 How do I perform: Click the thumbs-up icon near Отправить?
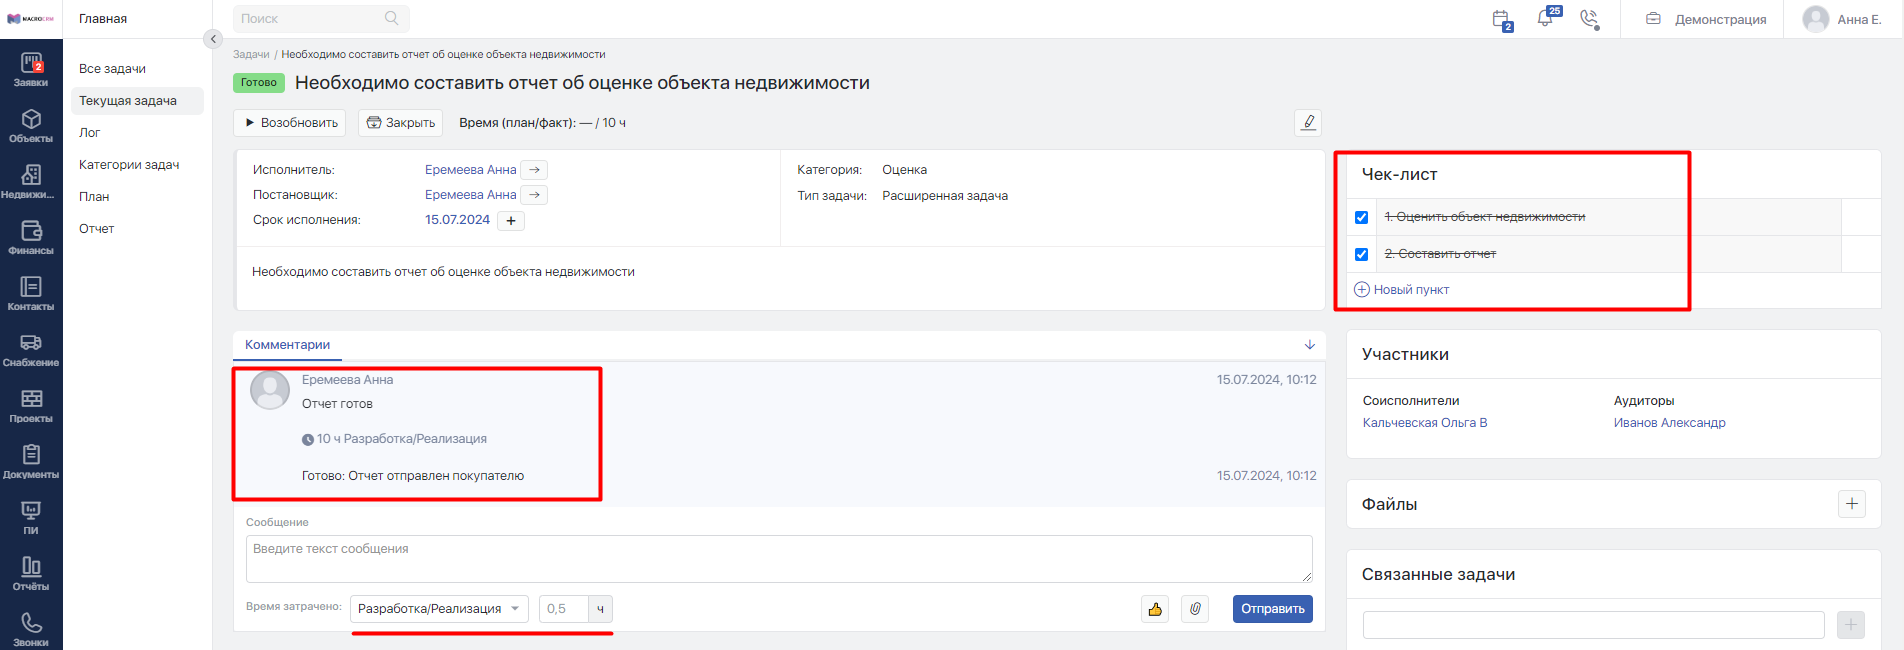1155,609
